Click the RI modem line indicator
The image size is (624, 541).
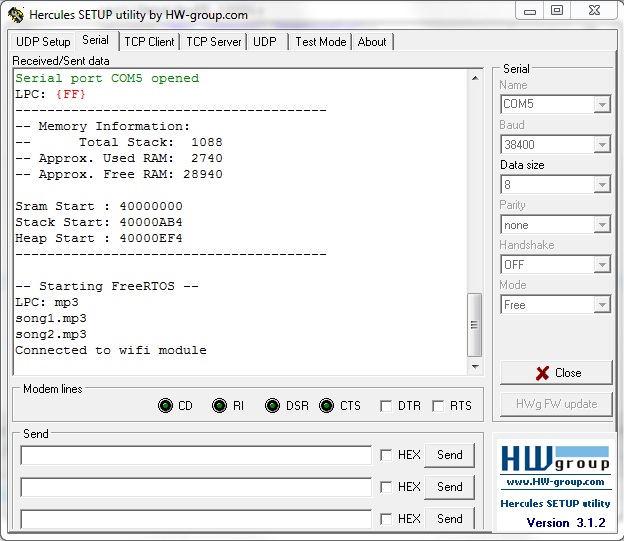click(x=219, y=406)
